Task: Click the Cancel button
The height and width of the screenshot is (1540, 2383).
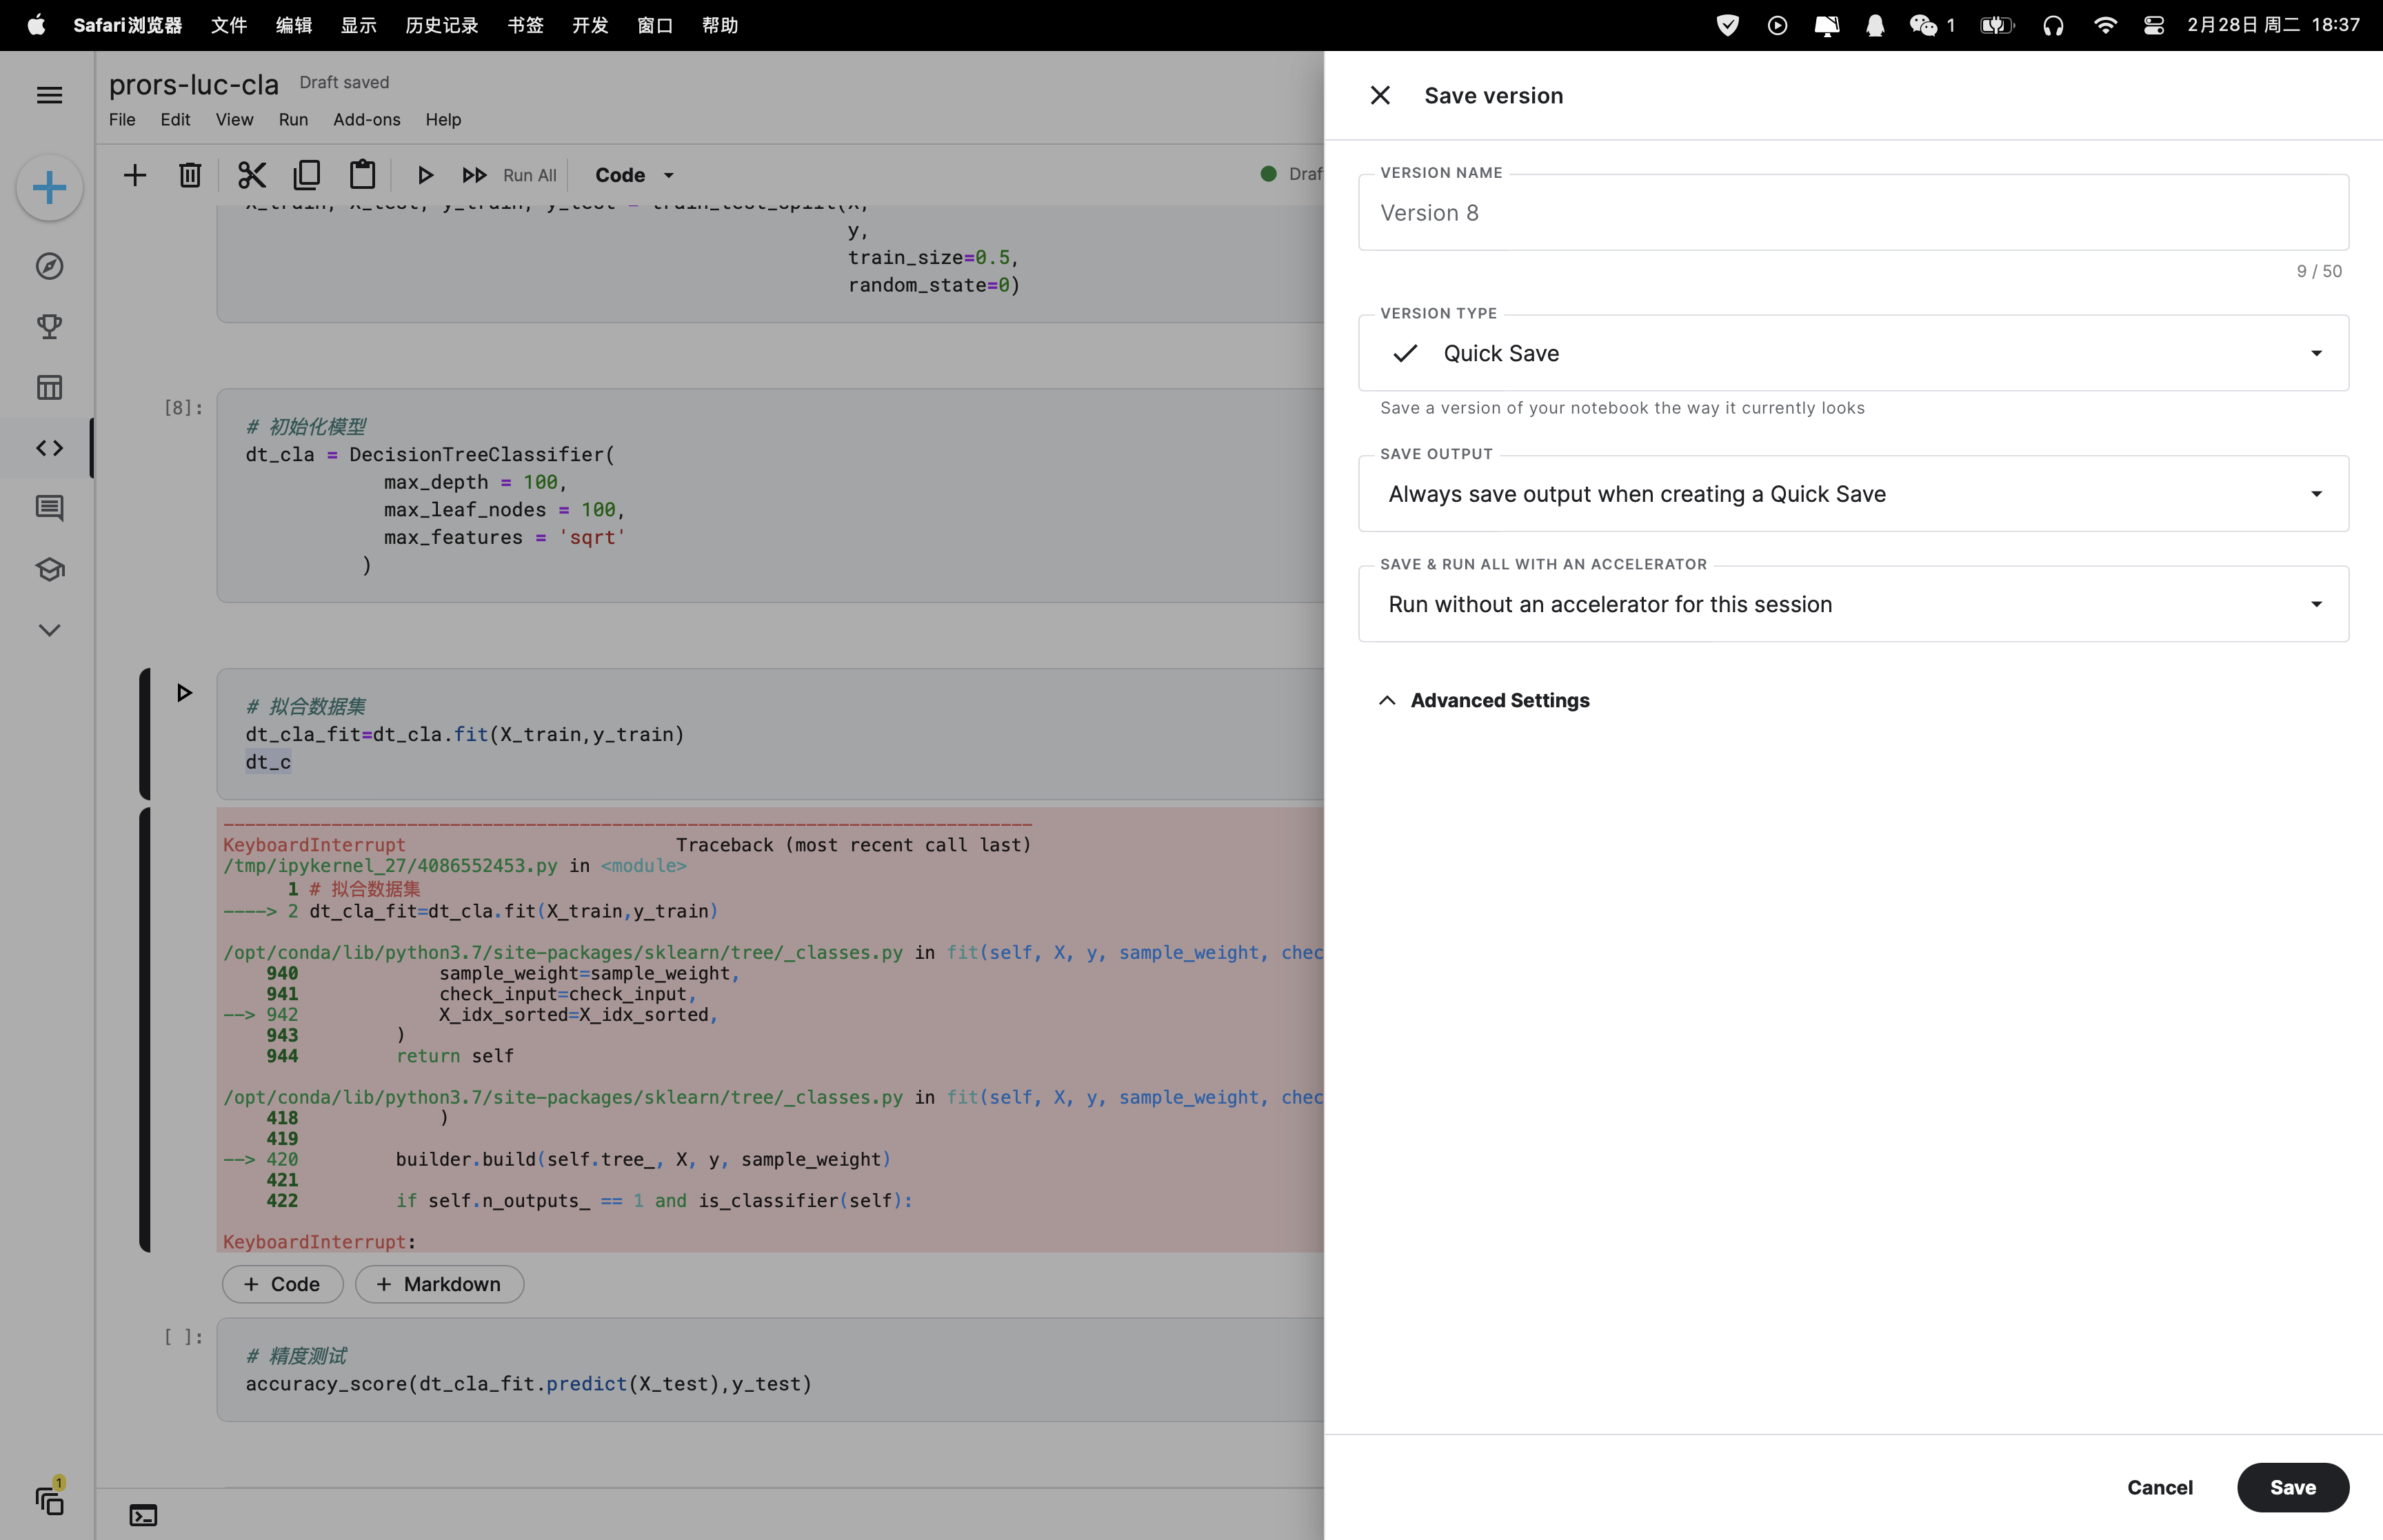Action: [x=2160, y=1487]
